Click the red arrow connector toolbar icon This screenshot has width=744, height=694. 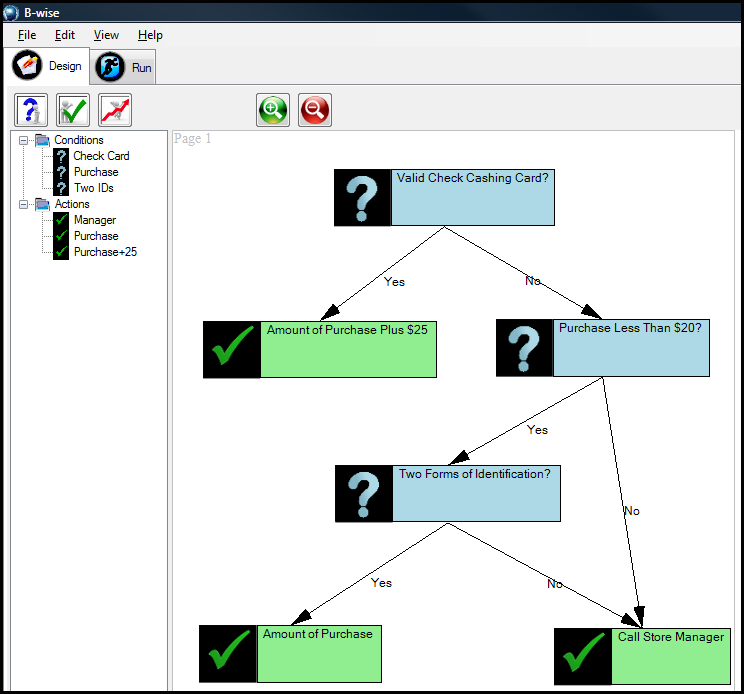pos(115,109)
